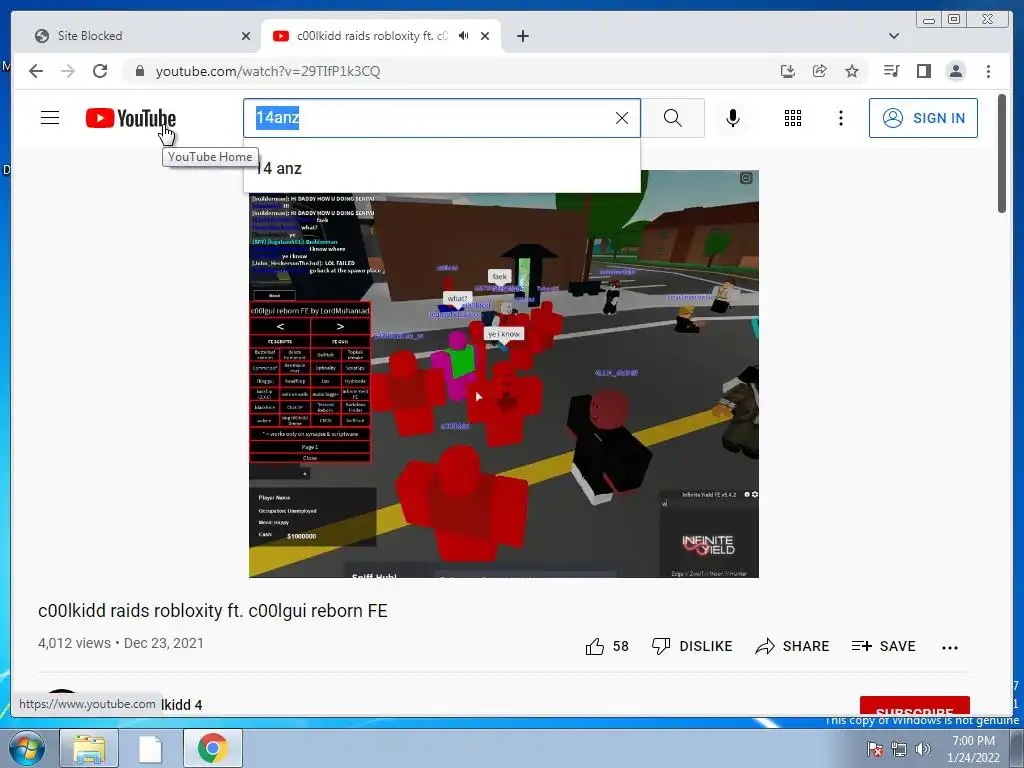Click the SHARE button

(x=792, y=647)
